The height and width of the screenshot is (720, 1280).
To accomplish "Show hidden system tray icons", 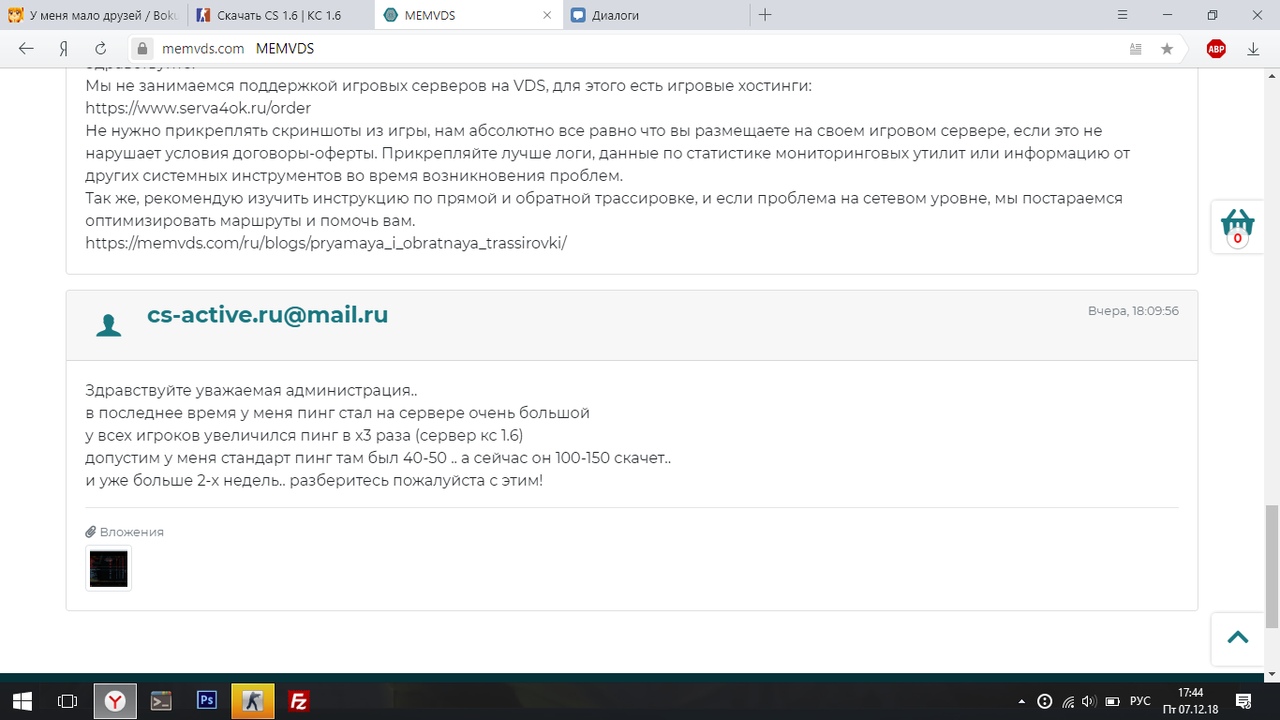I will coord(1021,701).
